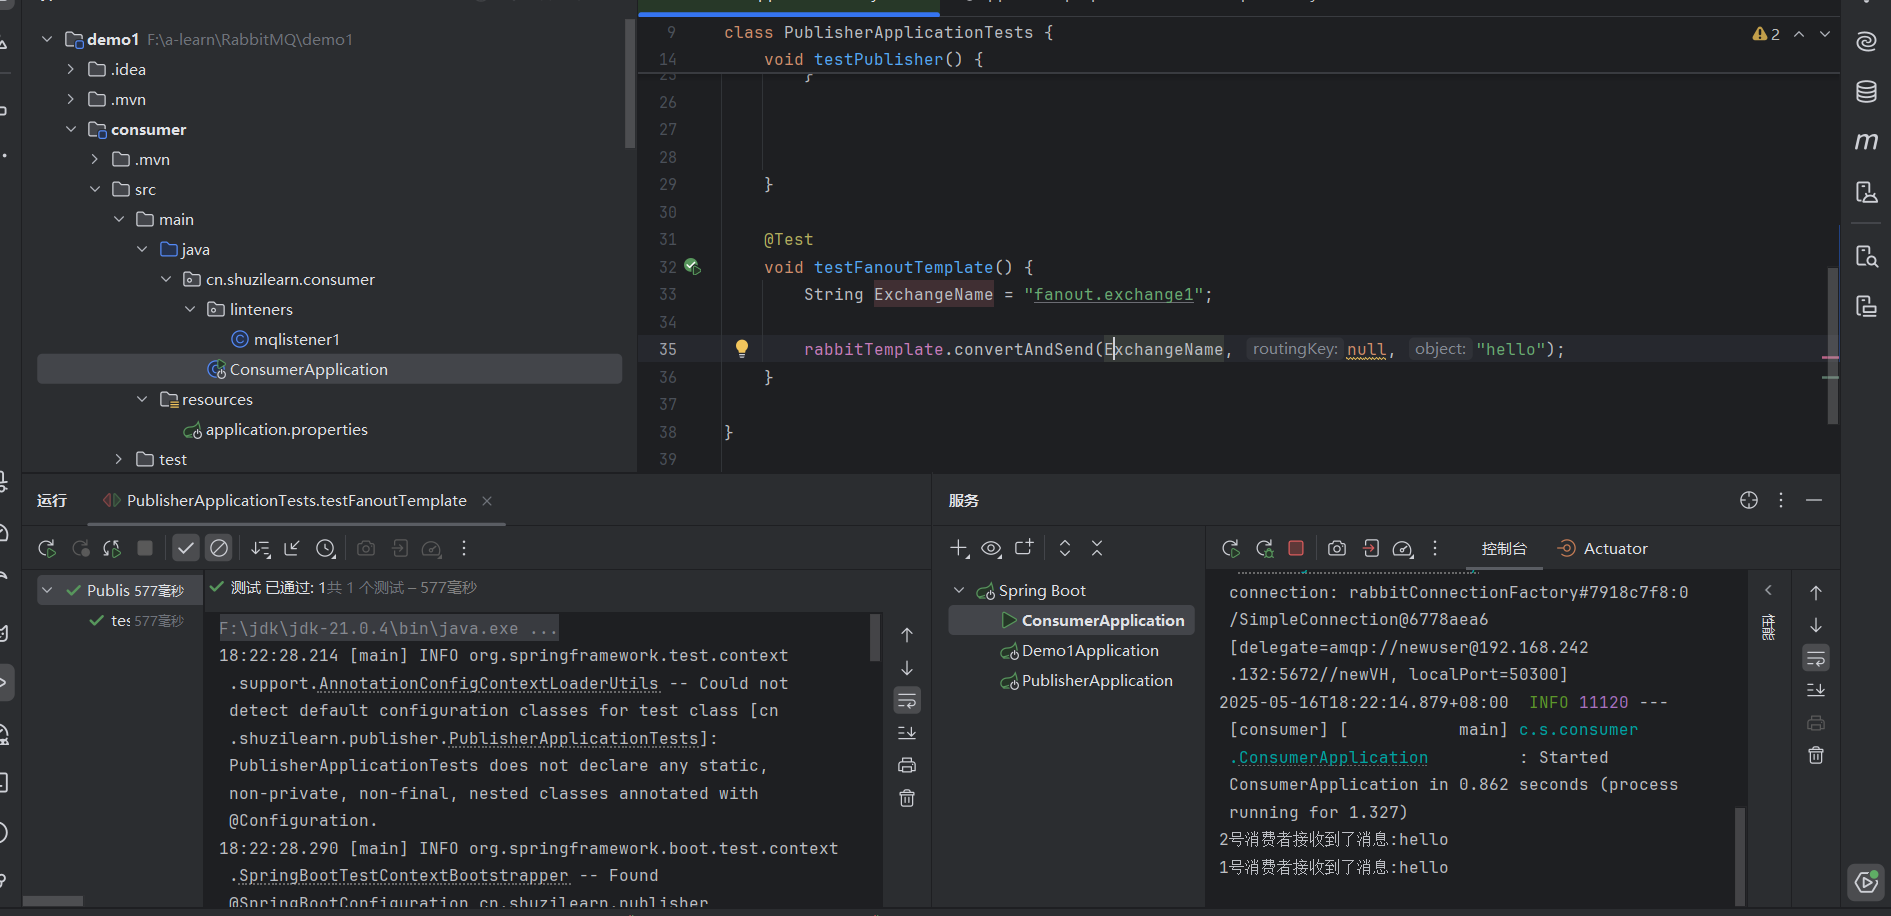Open the PublisherApplicationTests link in console
Viewport: 1891px width, 916px height.
(x=573, y=738)
